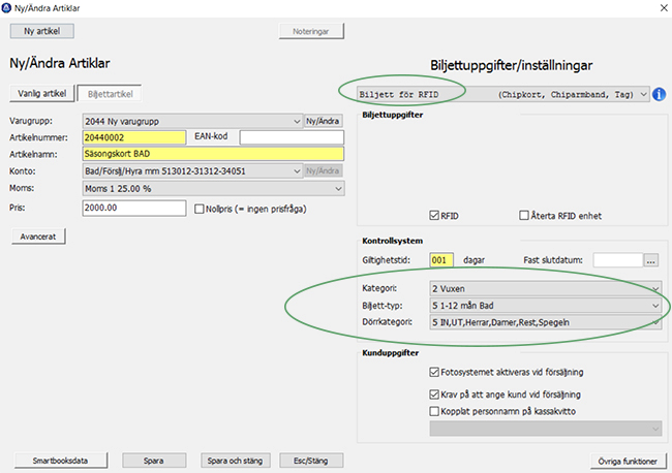
Task: Click the Smartbooksdata button
Action: coord(60,461)
